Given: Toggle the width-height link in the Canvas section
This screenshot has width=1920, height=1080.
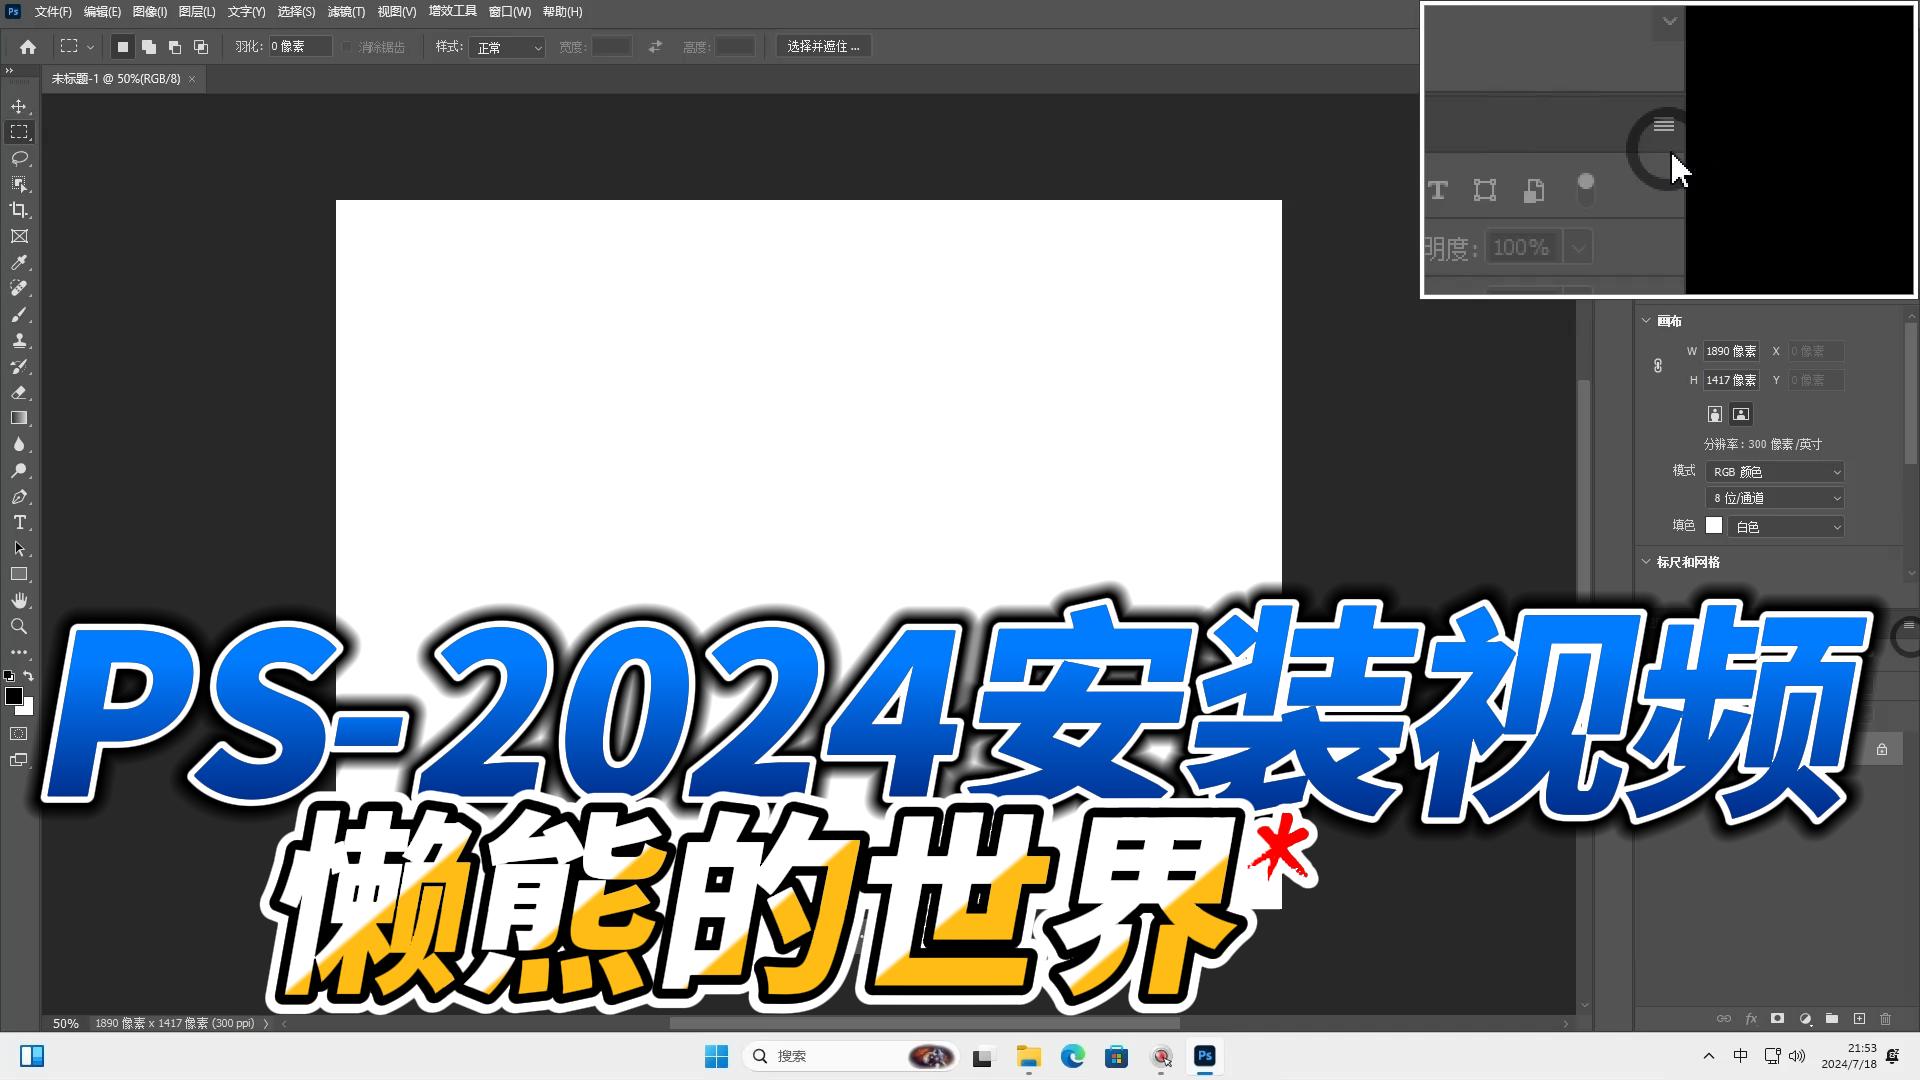Looking at the screenshot, I should (x=1657, y=366).
